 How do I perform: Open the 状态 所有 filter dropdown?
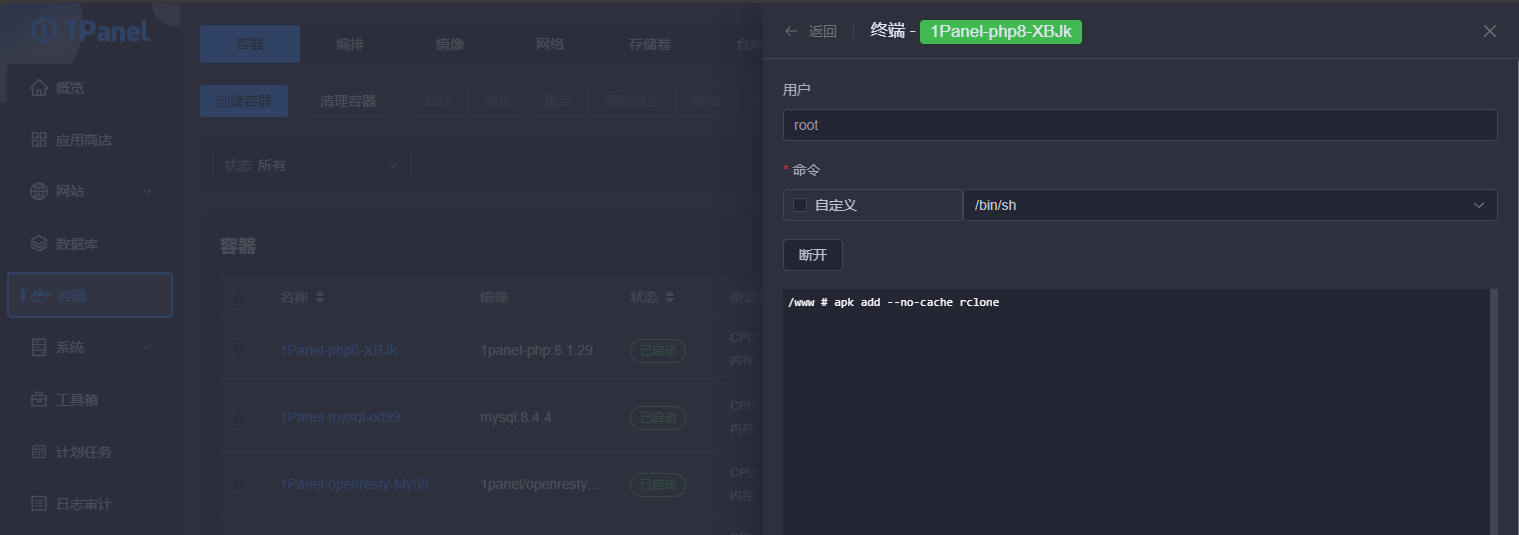(x=311, y=165)
